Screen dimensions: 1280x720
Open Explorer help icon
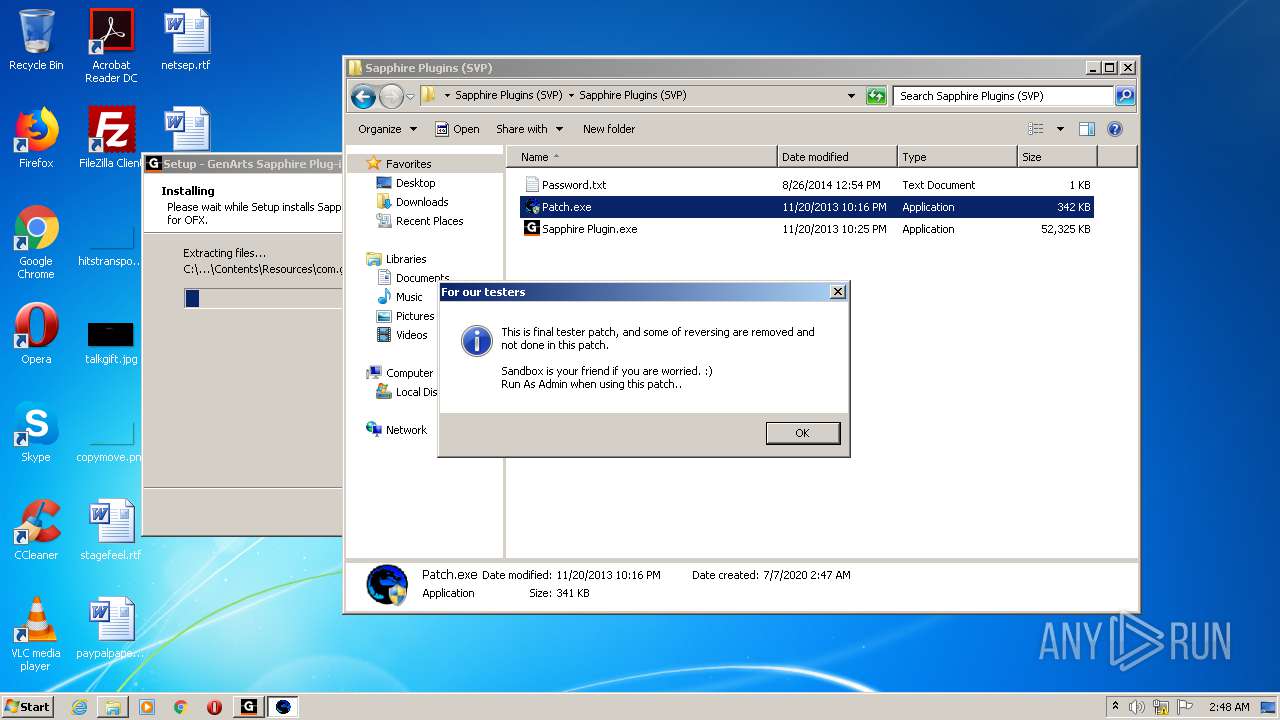[x=1115, y=129]
